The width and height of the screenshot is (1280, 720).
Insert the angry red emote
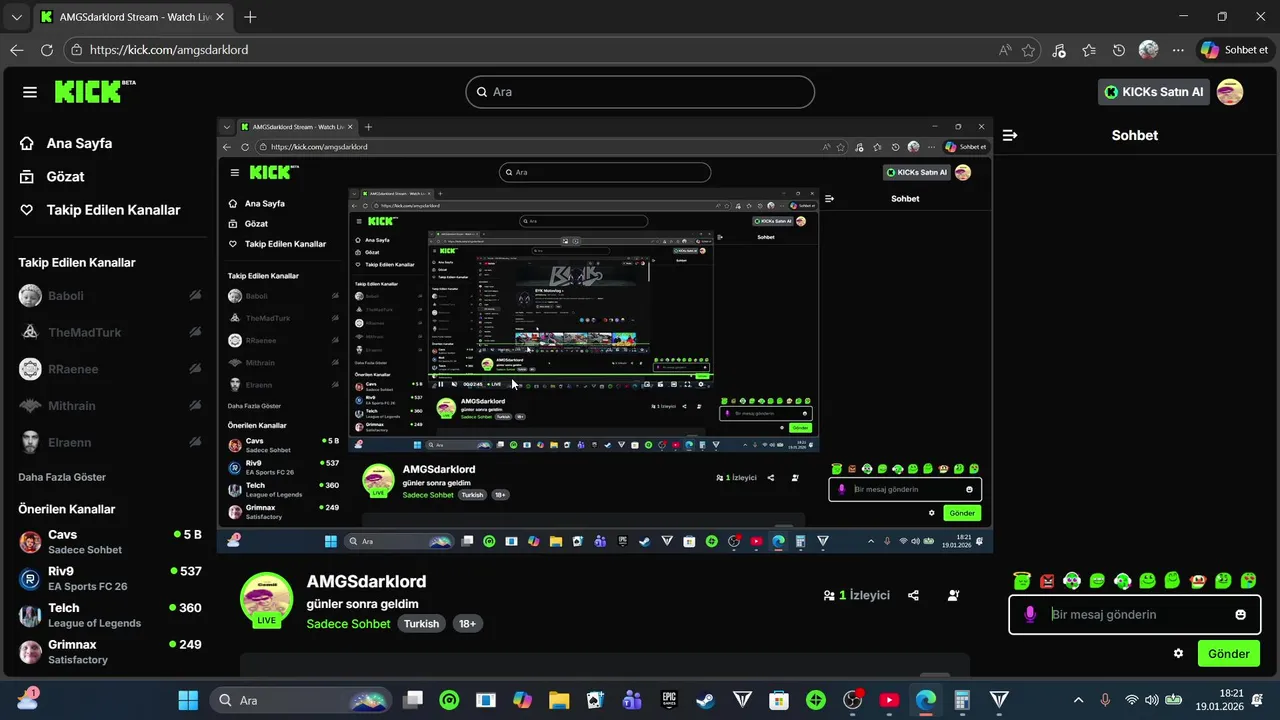(x=1047, y=580)
